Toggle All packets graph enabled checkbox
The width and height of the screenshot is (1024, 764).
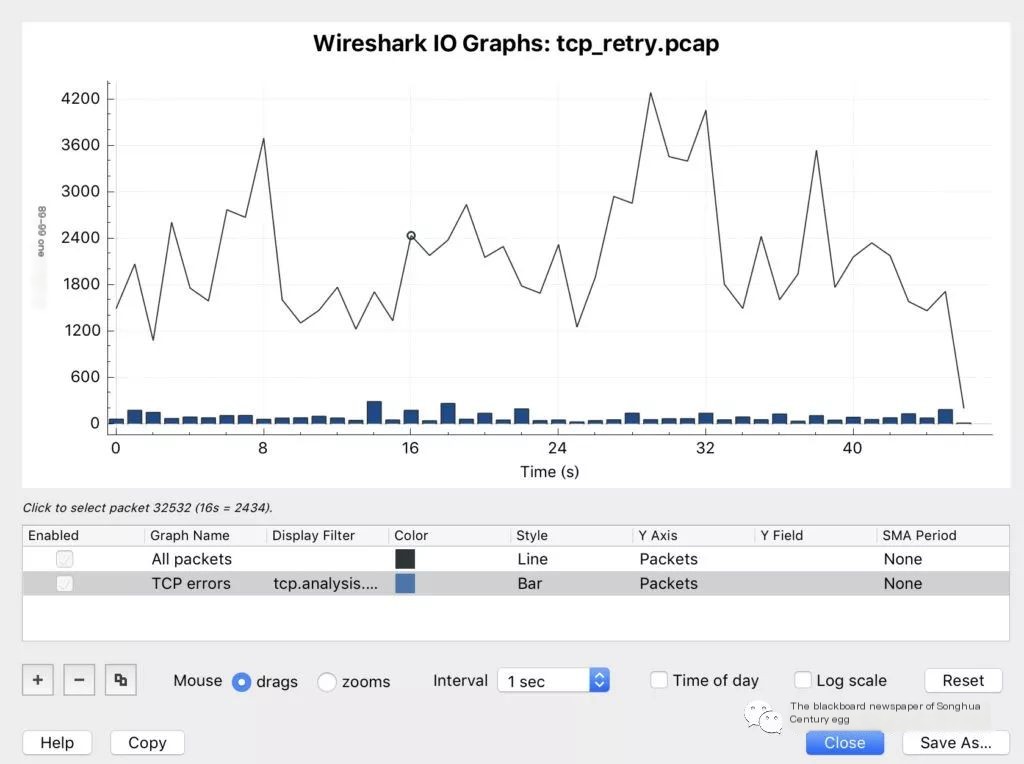(x=65, y=559)
